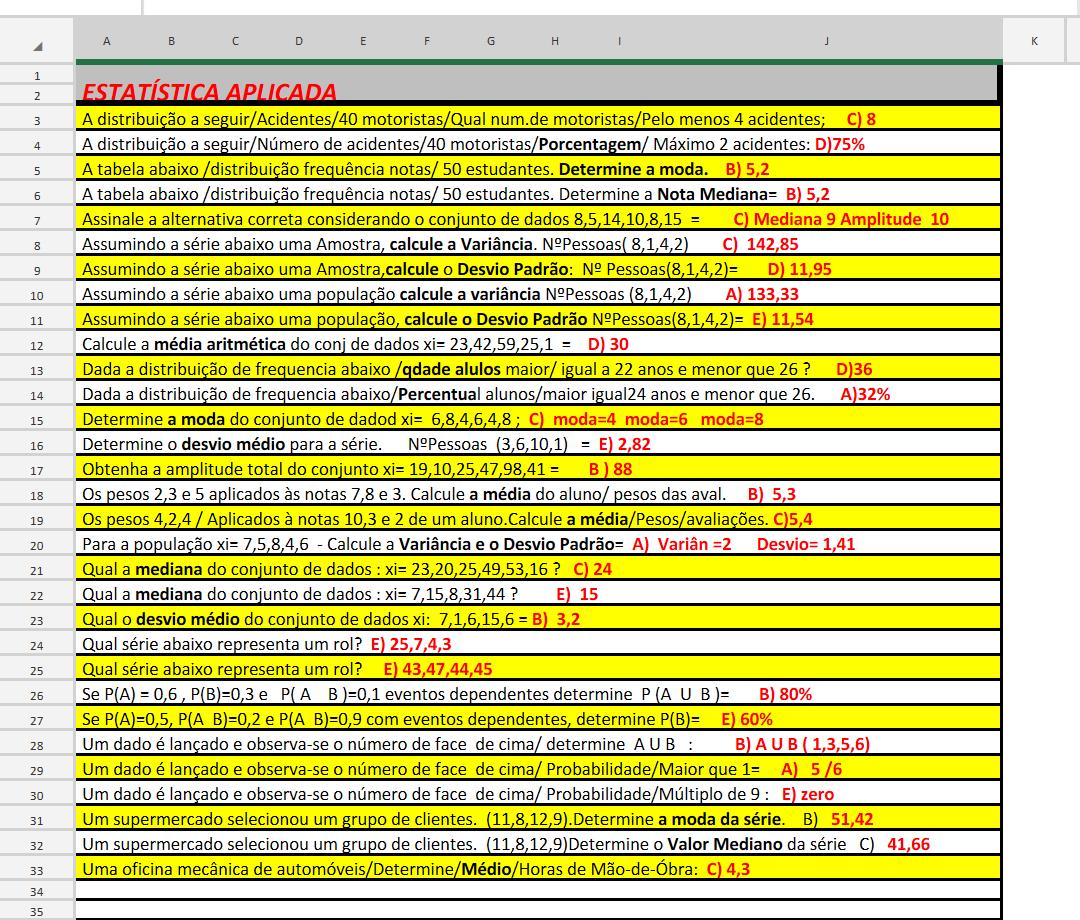Viewport: 1080px width, 920px height.
Task: Click row 33 header
Action: click(x=37, y=869)
